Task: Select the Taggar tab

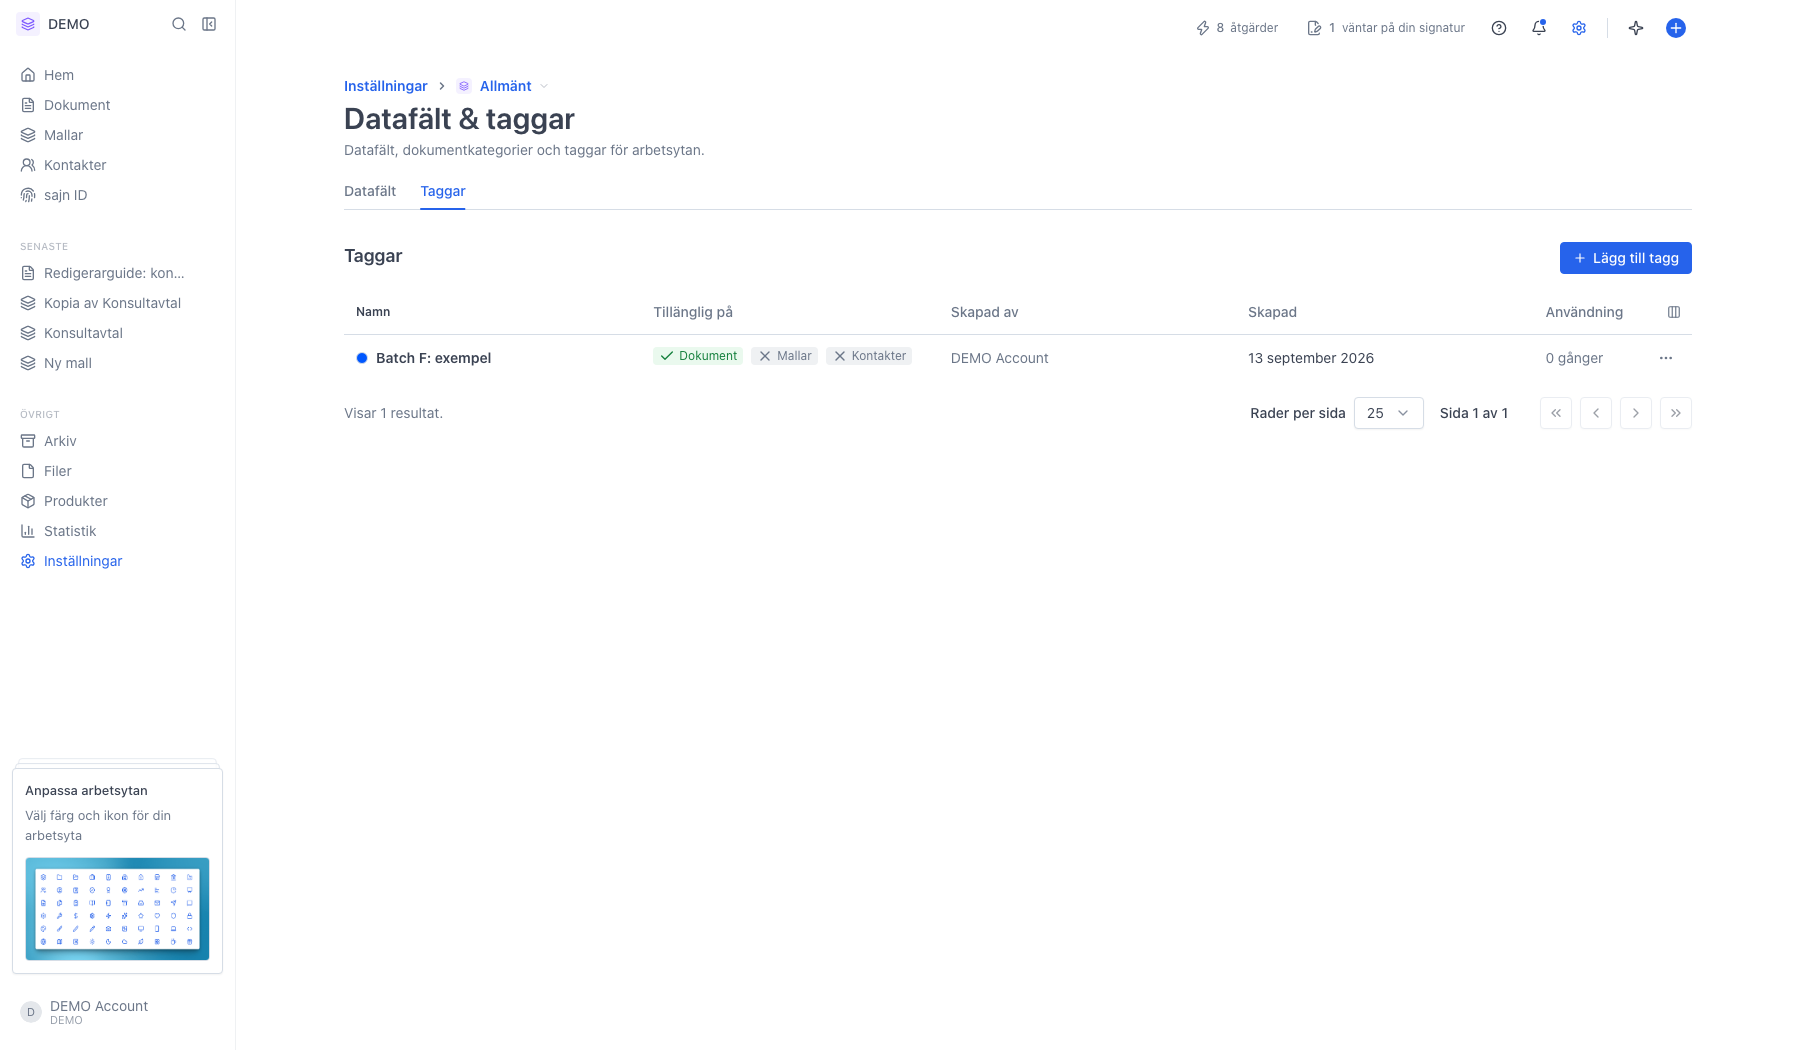Action: point(443,191)
